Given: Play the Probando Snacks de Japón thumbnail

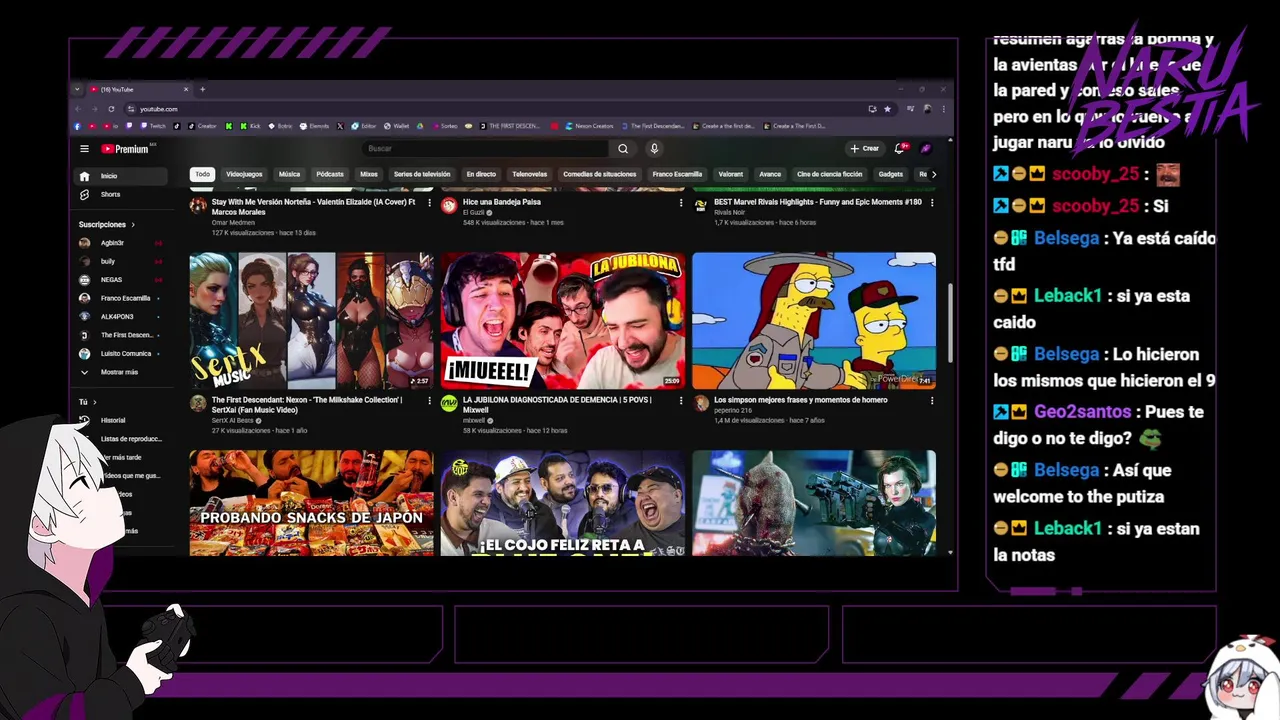Looking at the screenshot, I should (x=312, y=503).
